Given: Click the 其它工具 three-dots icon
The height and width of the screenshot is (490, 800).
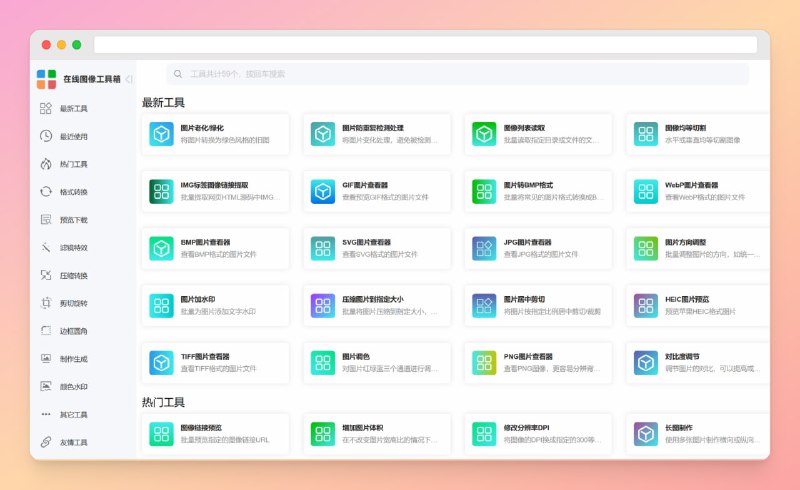Looking at the screenshot, I should 46,414.
